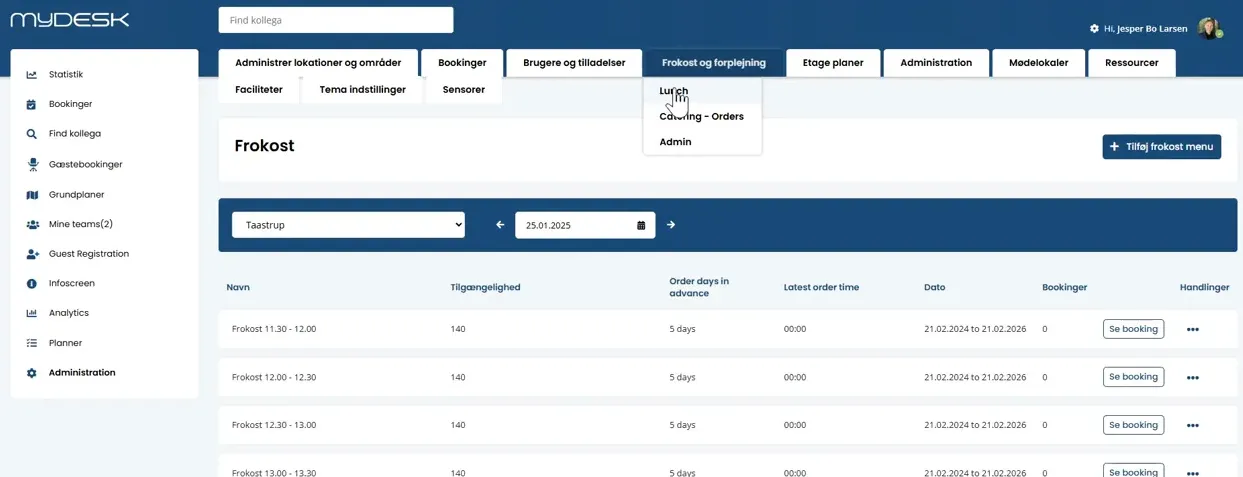1243x477 pixels.
Task: Open Statistik link in sidebar
Action: [x=66, y=75]
